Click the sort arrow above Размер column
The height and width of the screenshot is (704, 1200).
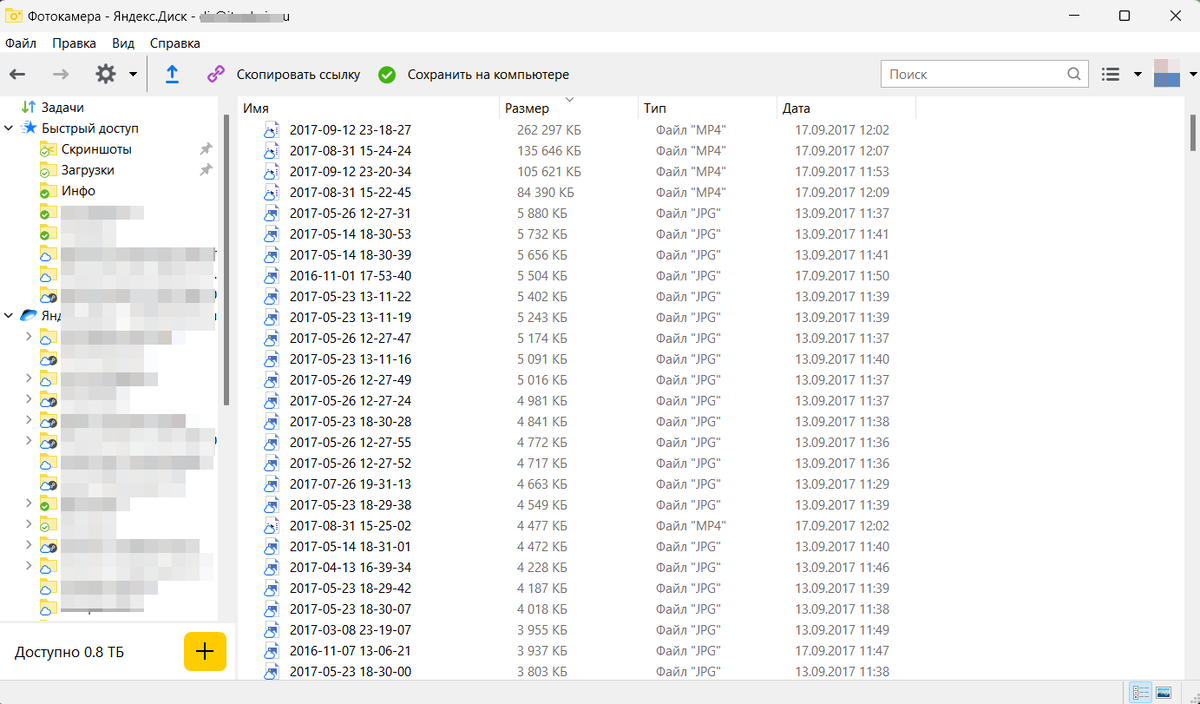(x=569, y=99)
